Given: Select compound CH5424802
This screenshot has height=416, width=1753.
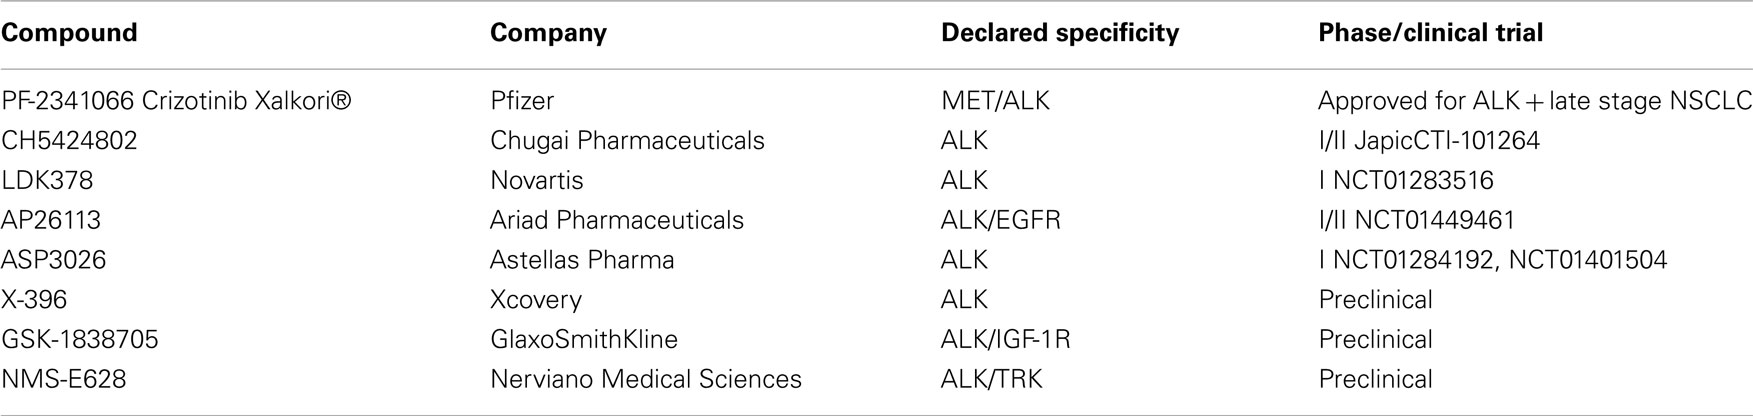Looking at the screenshot, I should (x=69, y=141).
